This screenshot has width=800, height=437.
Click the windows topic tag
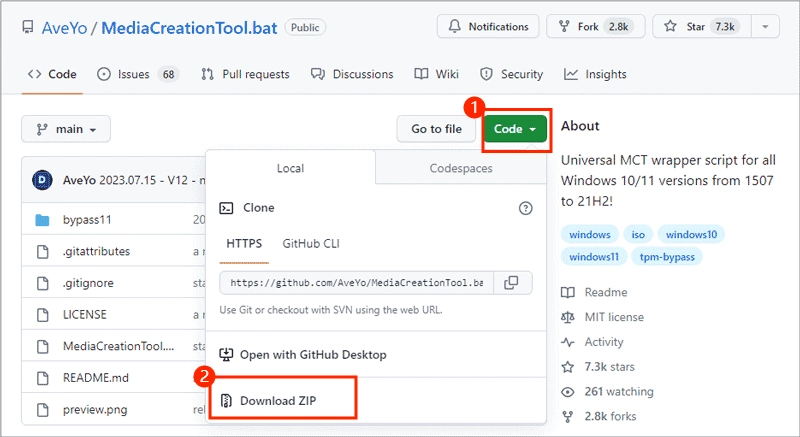pos(590,235)
